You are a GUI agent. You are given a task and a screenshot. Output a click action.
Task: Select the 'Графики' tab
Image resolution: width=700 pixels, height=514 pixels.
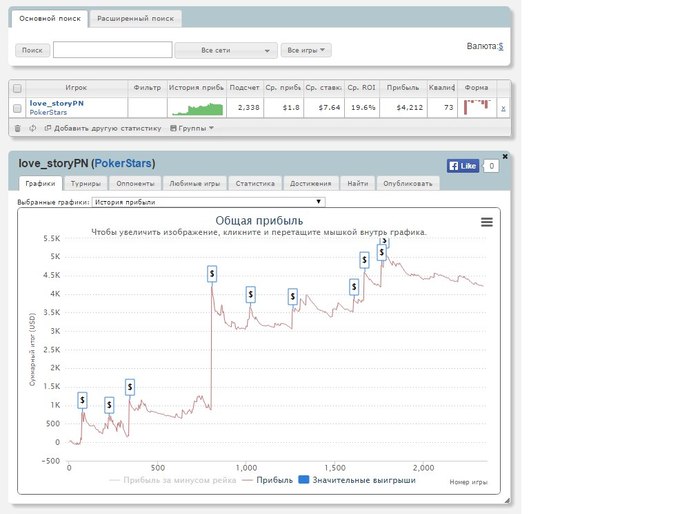click(40, 184)
